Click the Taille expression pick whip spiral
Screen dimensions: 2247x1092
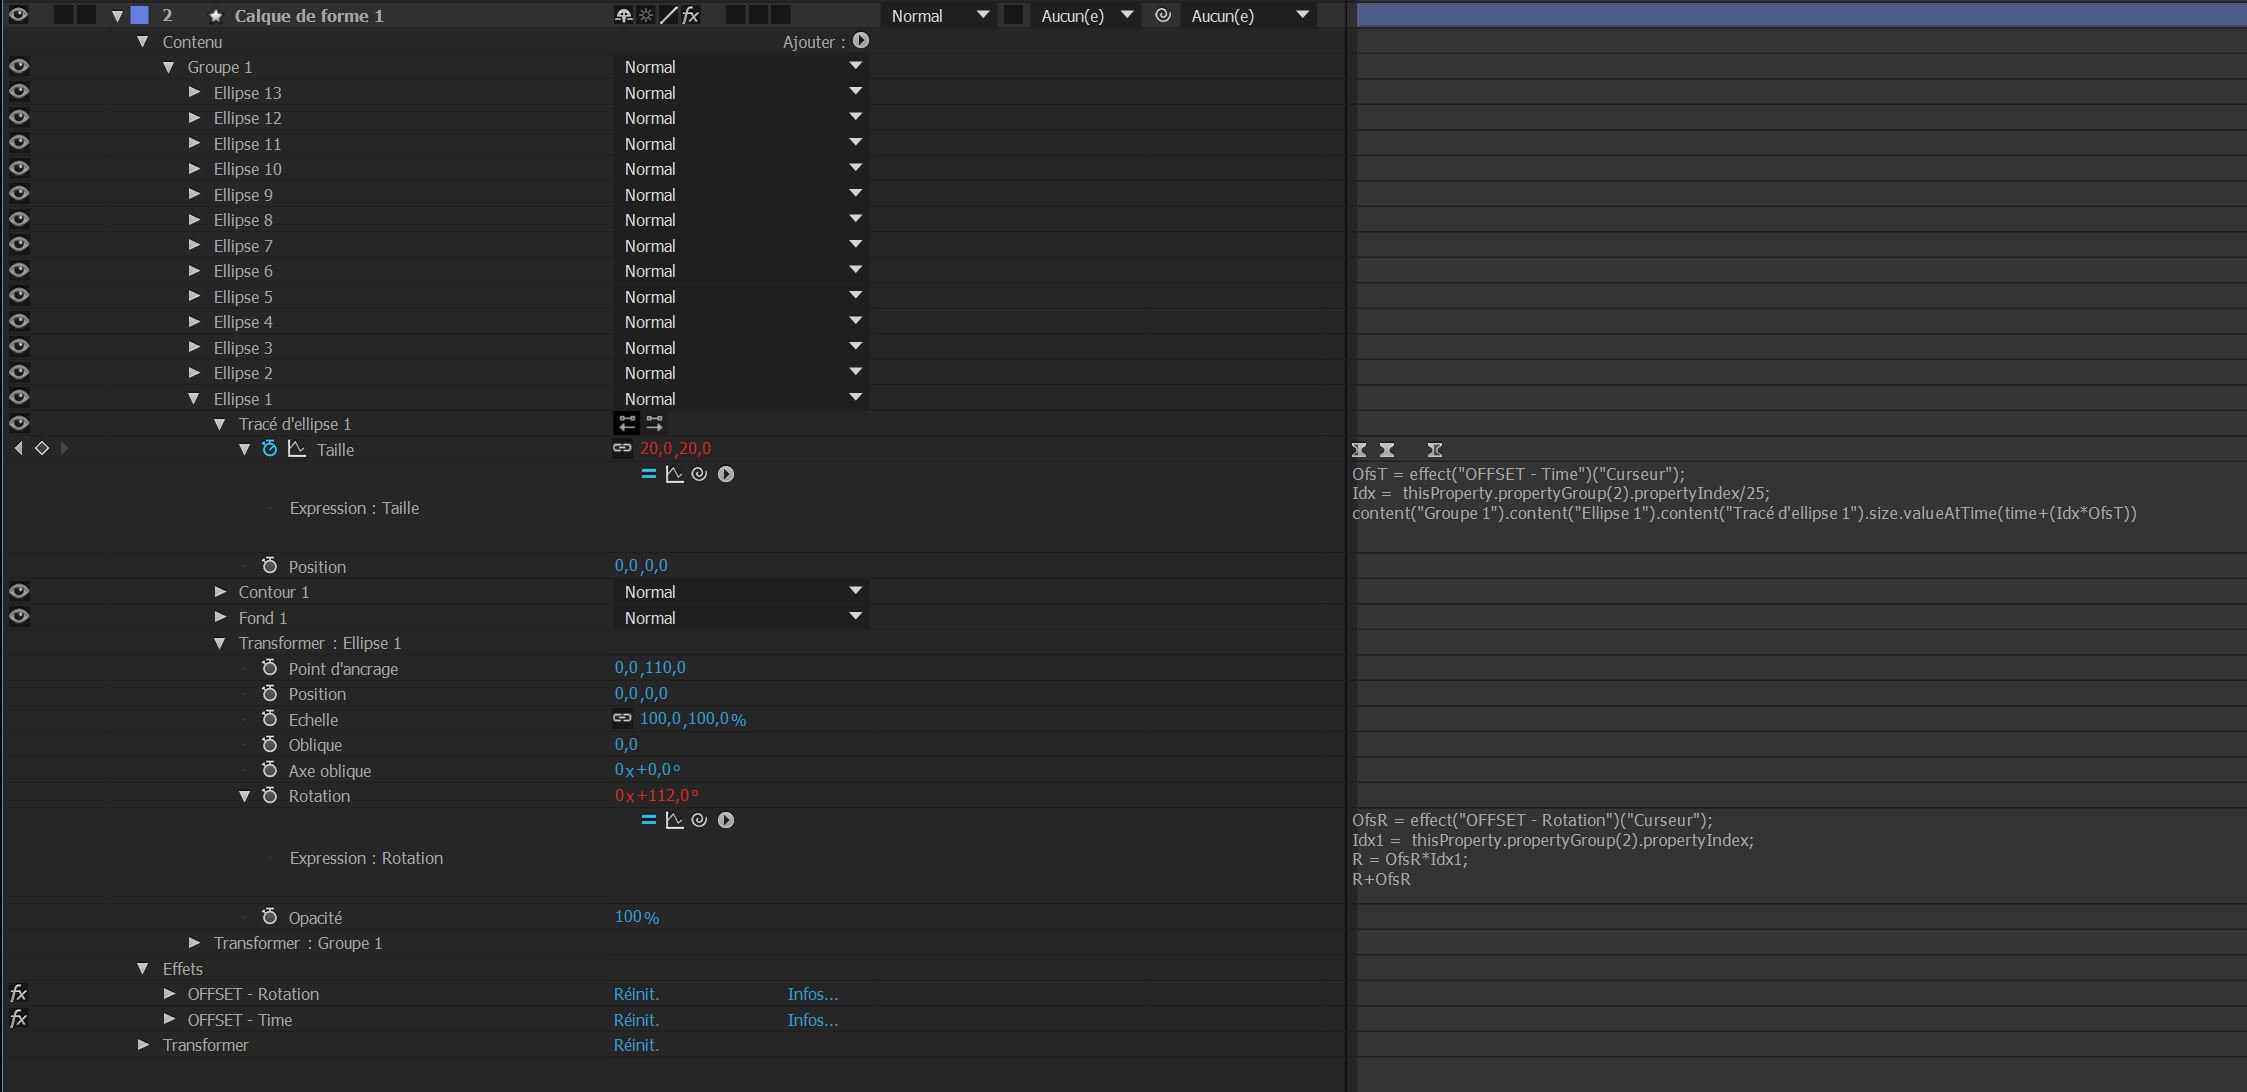(x=699, y=474)
